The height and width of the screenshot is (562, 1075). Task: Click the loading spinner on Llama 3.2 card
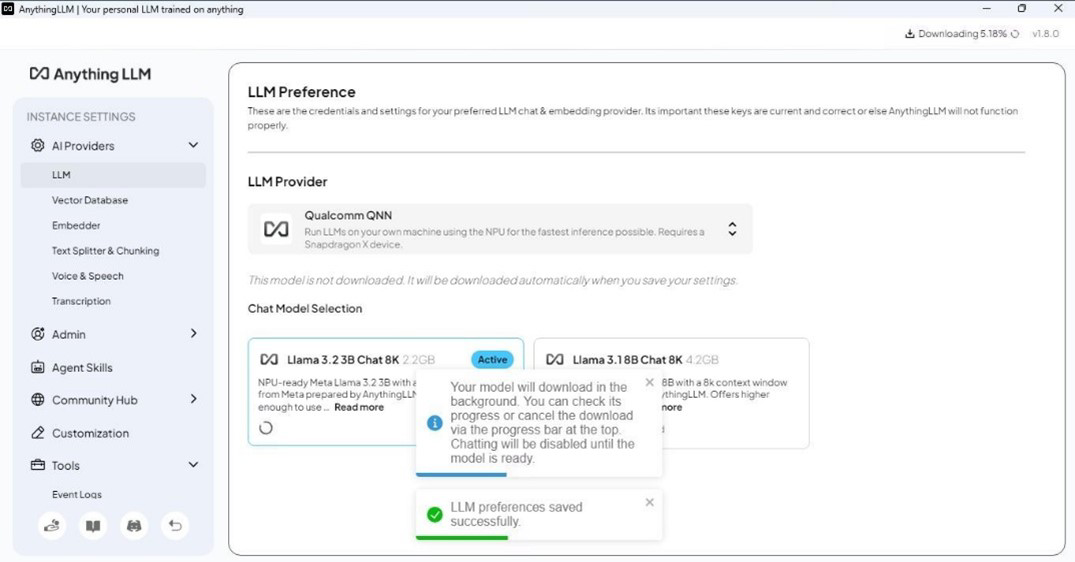[266, 428]
